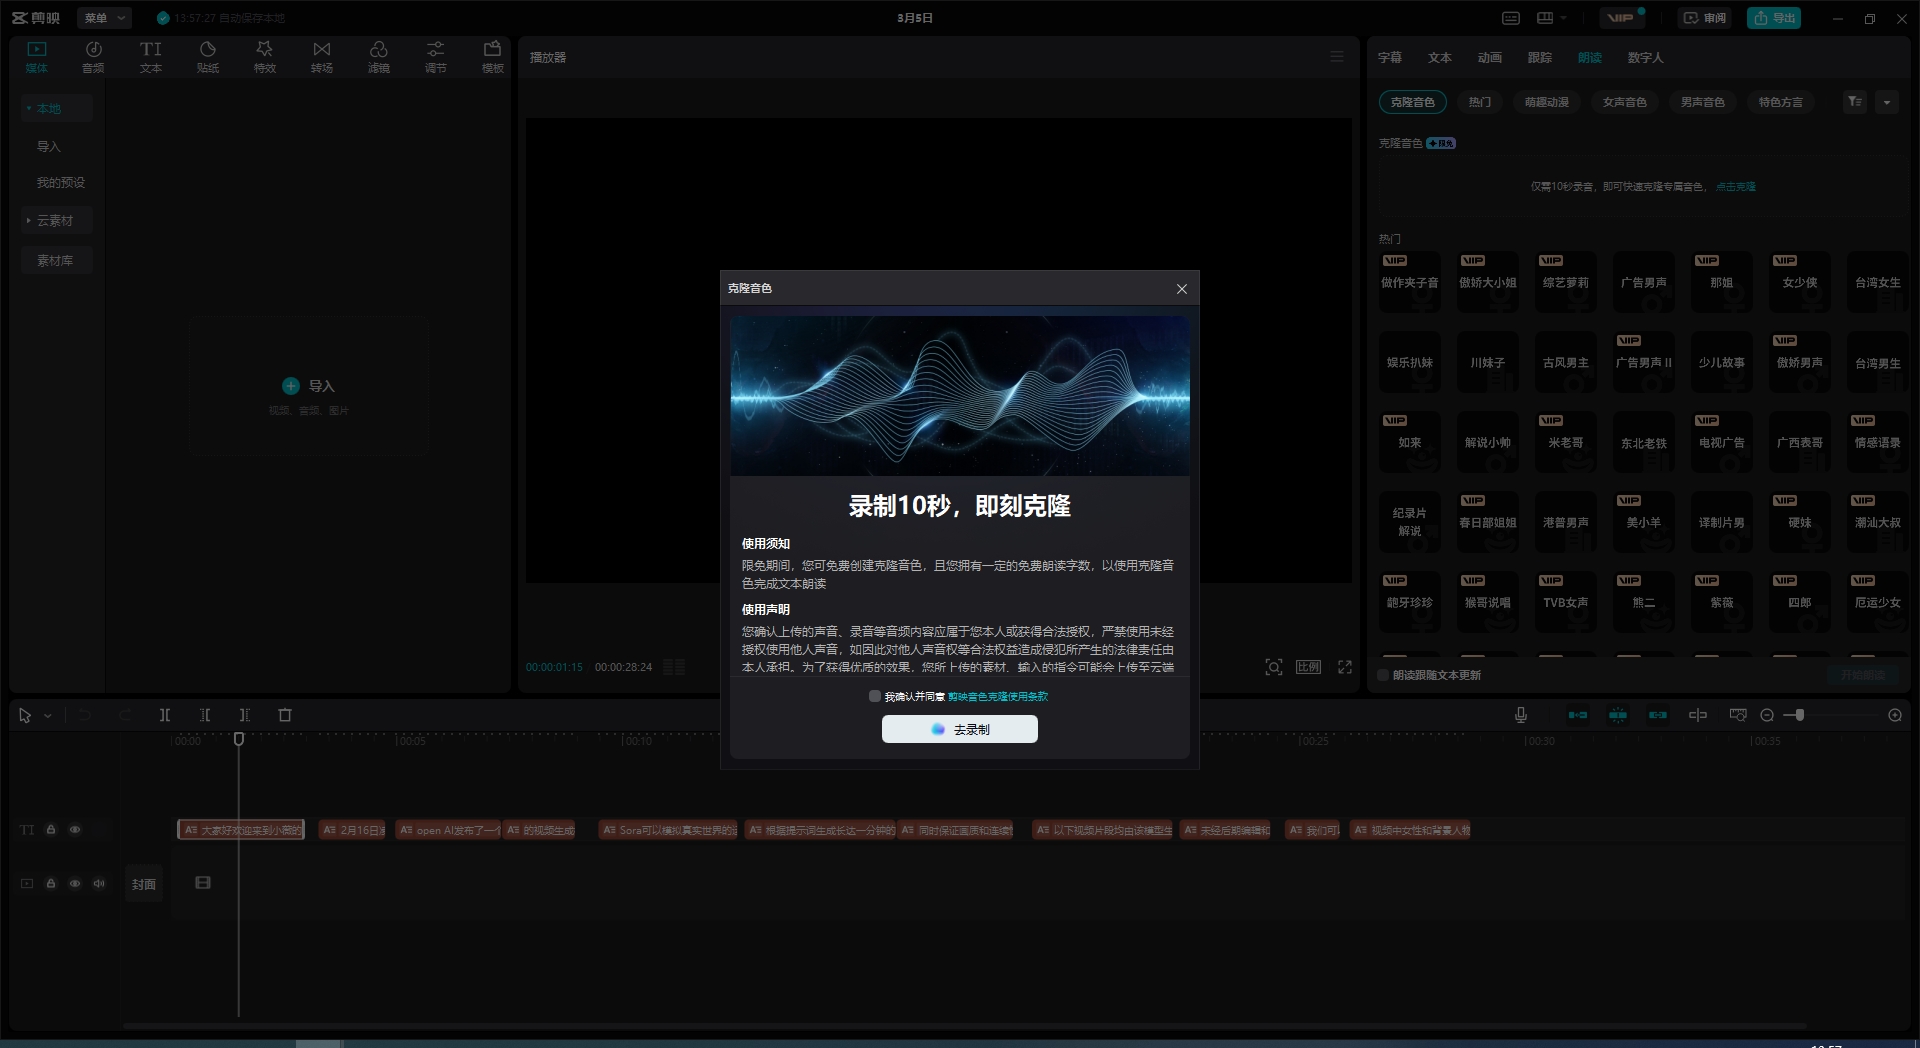Open the 滤镜 filters panel
The image size is (1920, 1048).
pyautogui.click(x=379, y=57)
